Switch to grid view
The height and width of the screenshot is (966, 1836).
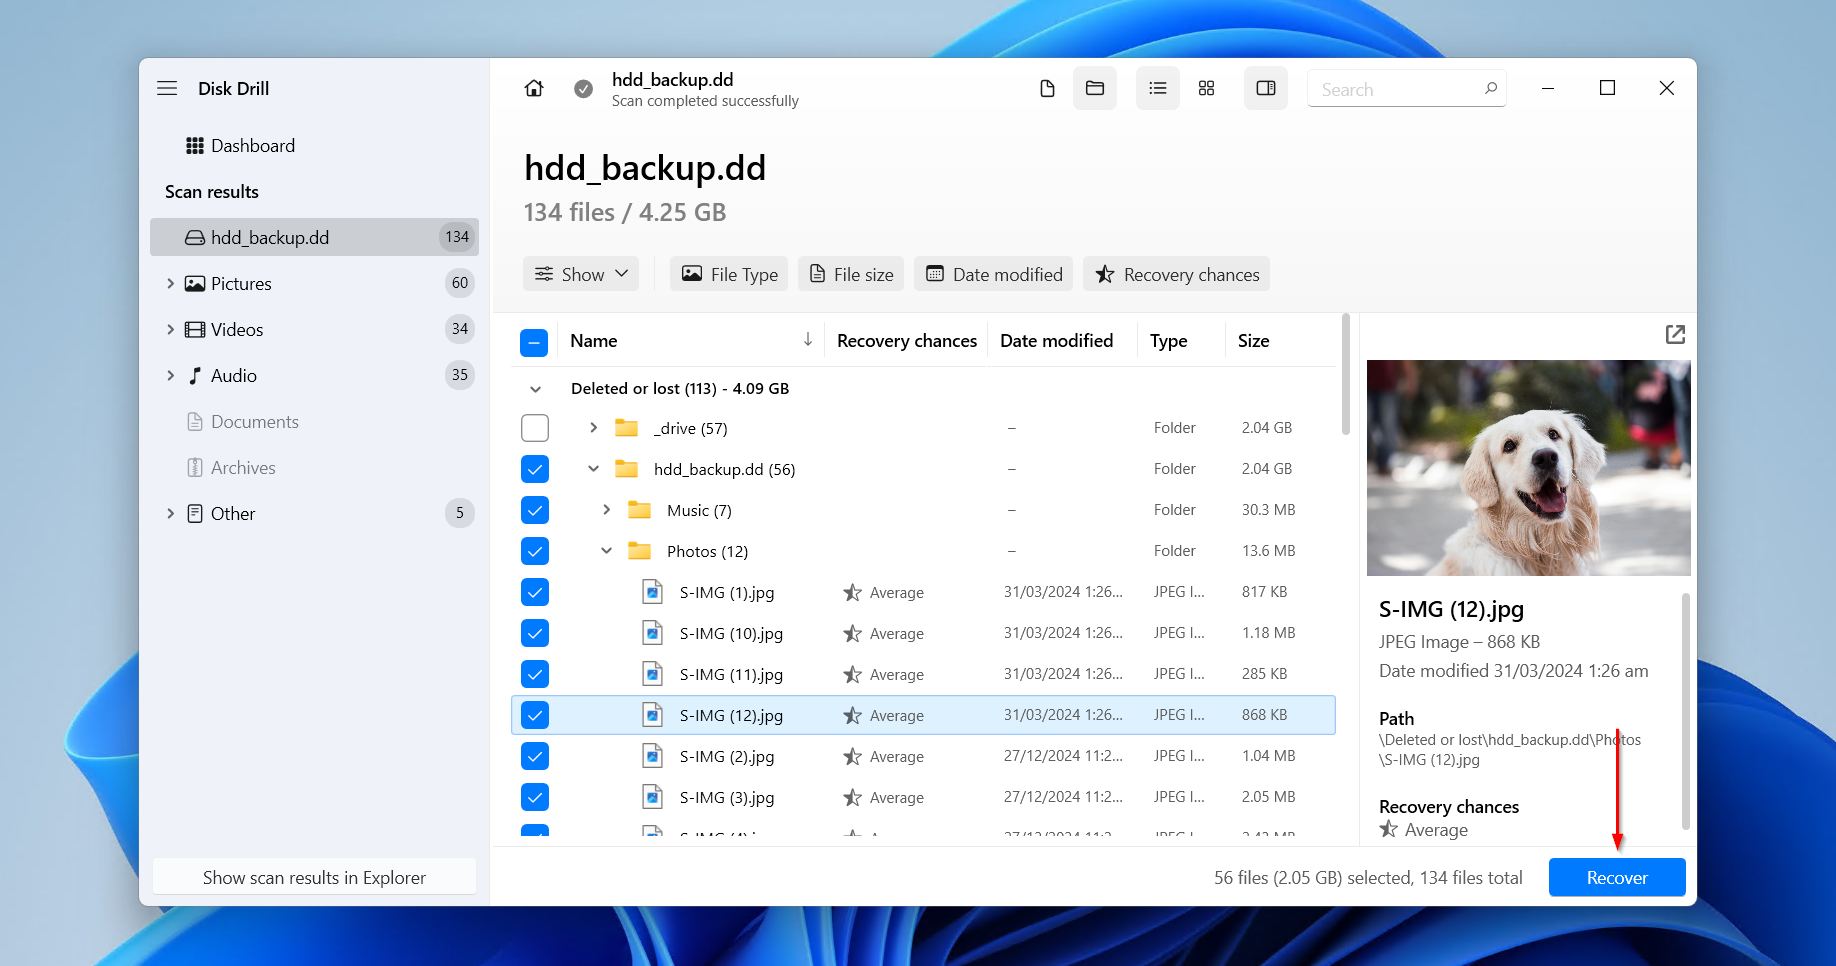1206,88
